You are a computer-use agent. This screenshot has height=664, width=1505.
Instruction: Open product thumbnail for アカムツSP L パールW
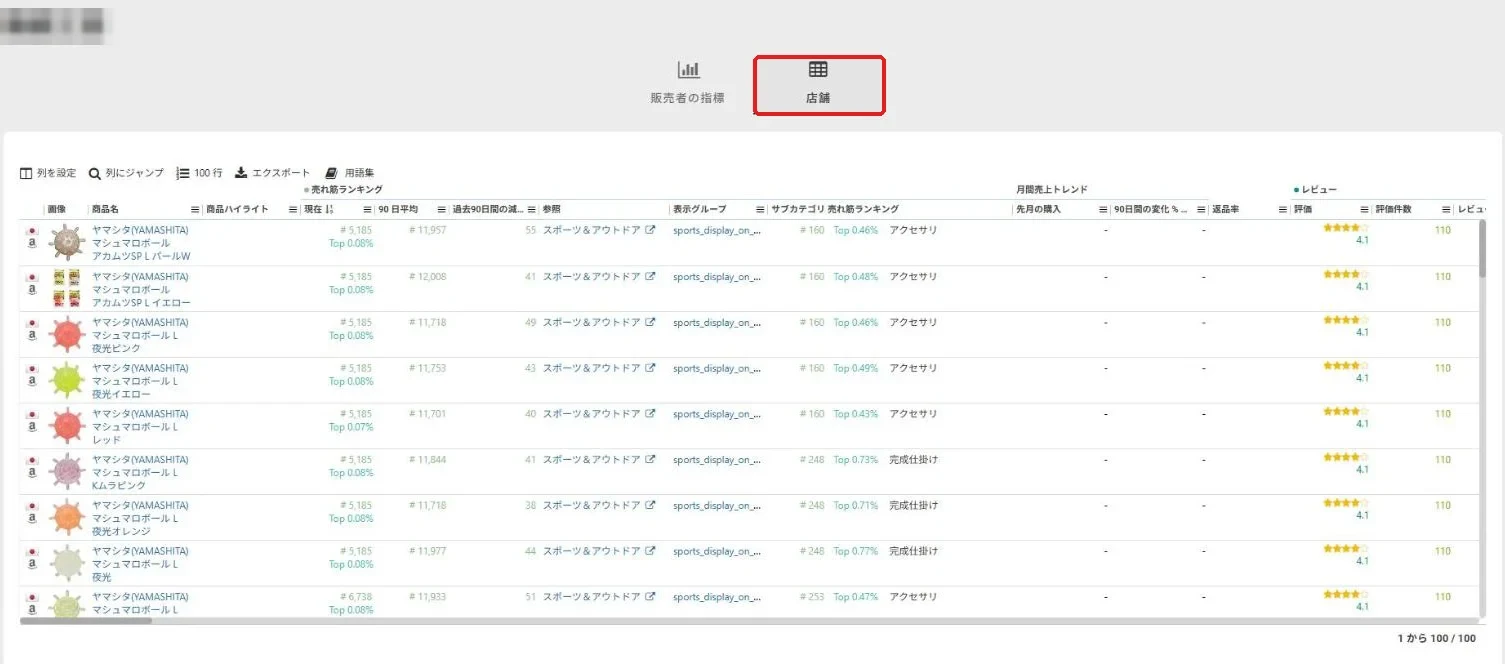tap(66, 242)
